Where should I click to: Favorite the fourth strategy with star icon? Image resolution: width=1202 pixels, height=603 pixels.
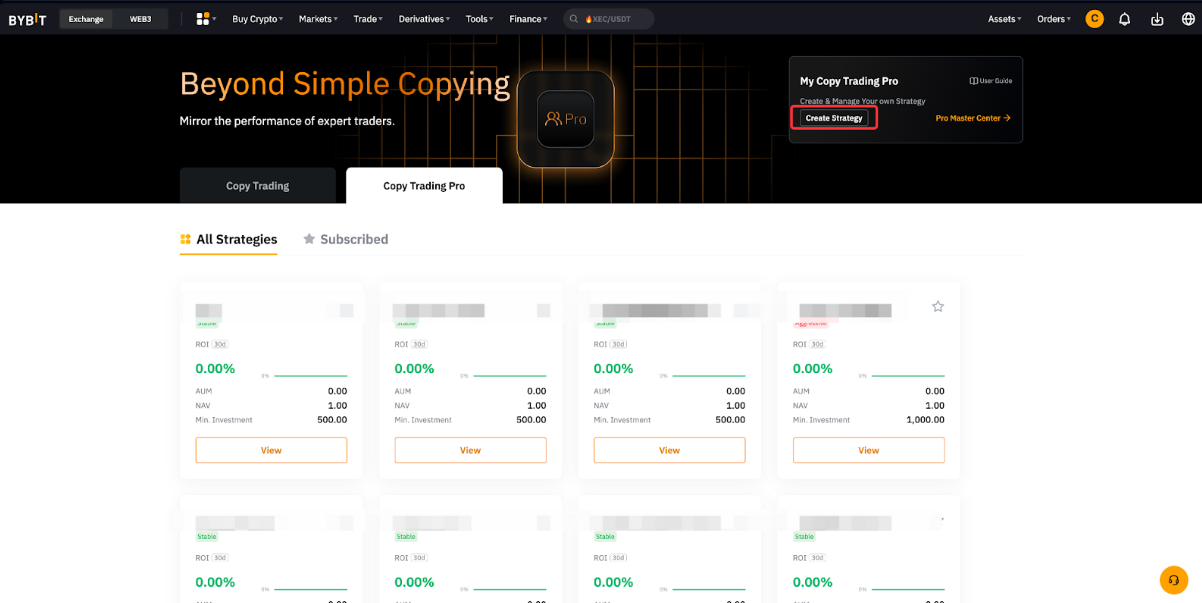tap(938, 307)
